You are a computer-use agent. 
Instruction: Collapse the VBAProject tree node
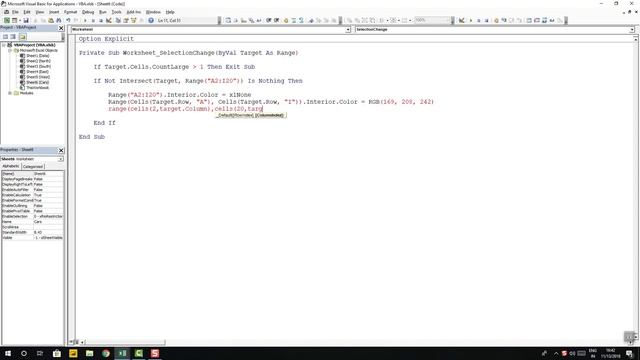4,45
